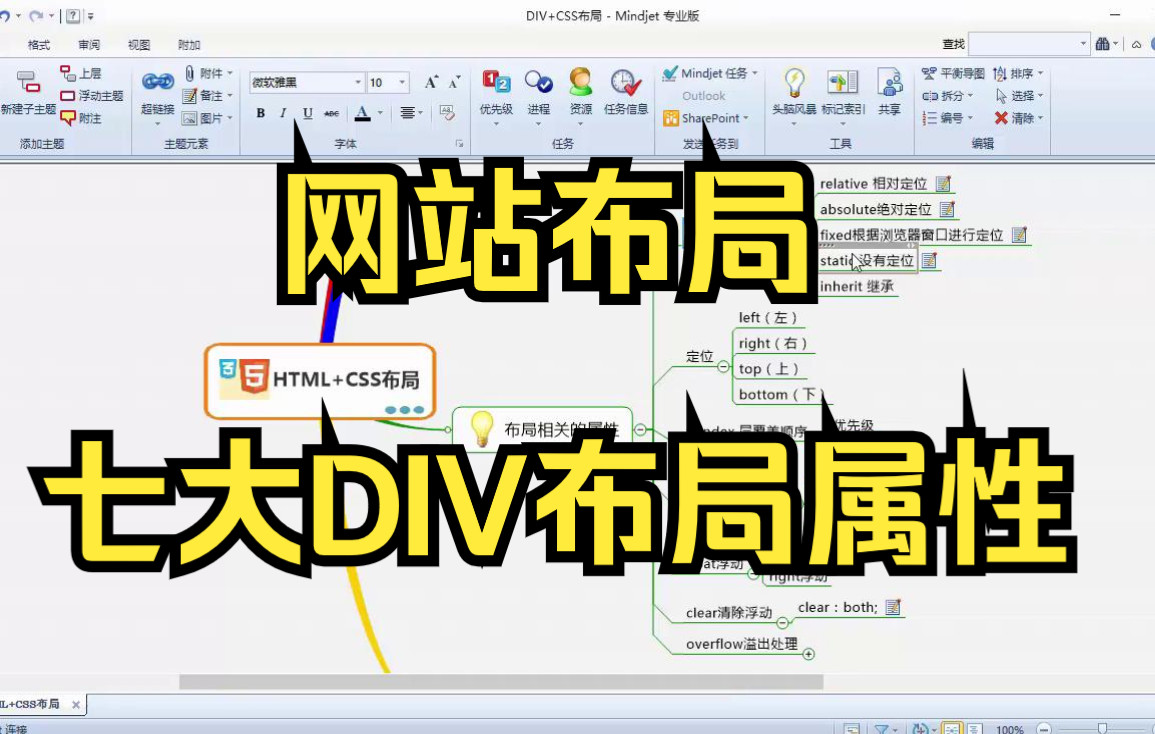Click the clear：both notes link

coord(840,607)
